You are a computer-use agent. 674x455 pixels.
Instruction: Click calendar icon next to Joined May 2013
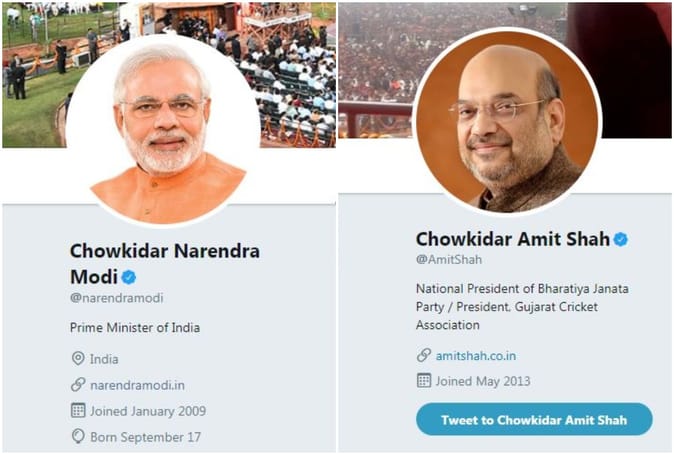(x=424, y=380)
